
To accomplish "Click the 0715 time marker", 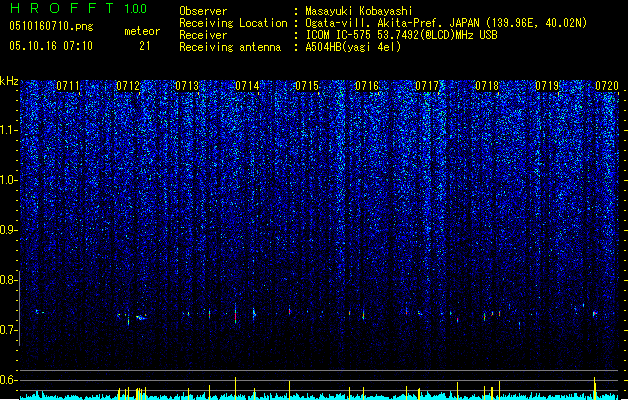I will coord(307,86).
